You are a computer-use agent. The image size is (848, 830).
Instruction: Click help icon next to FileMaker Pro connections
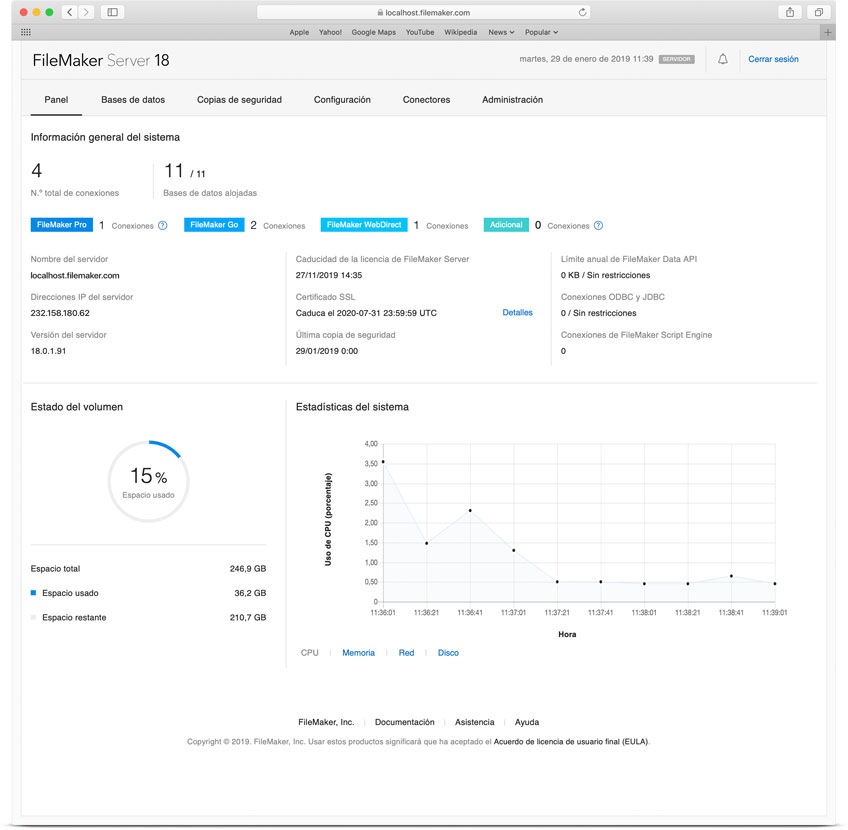tap(162, 226)
